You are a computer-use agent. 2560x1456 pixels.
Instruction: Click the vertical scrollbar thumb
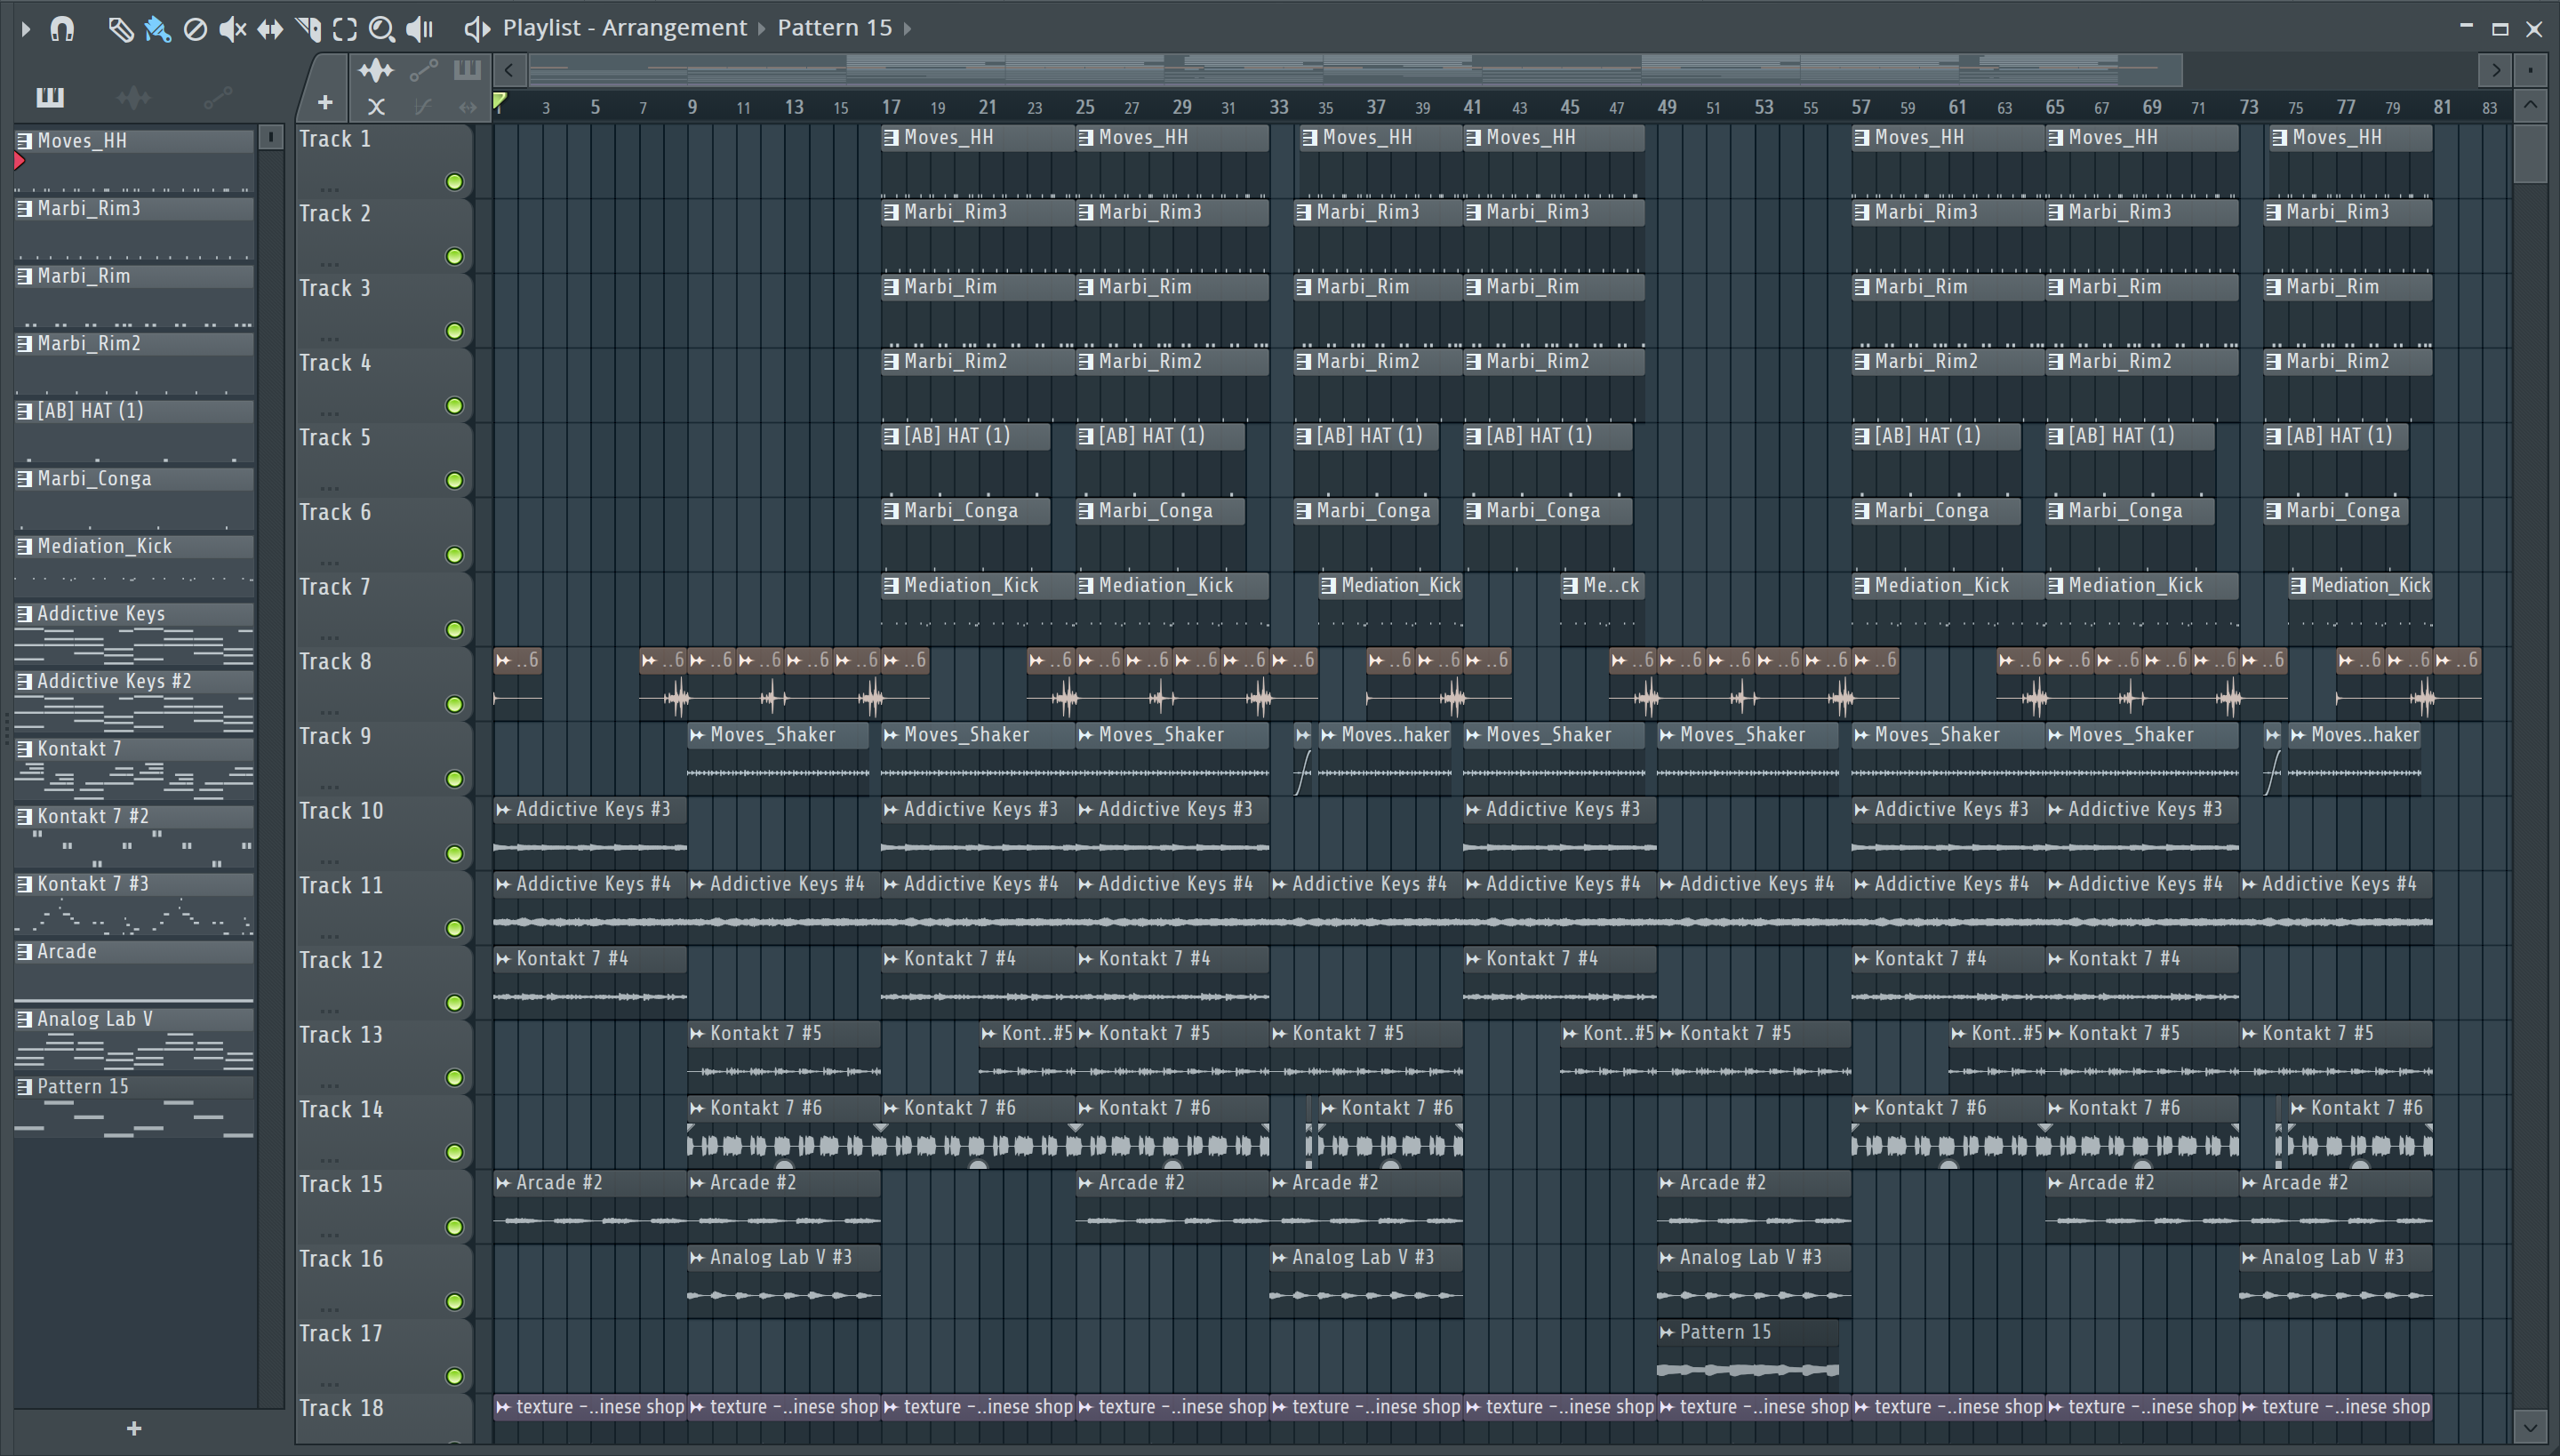tap(2530, 152)
